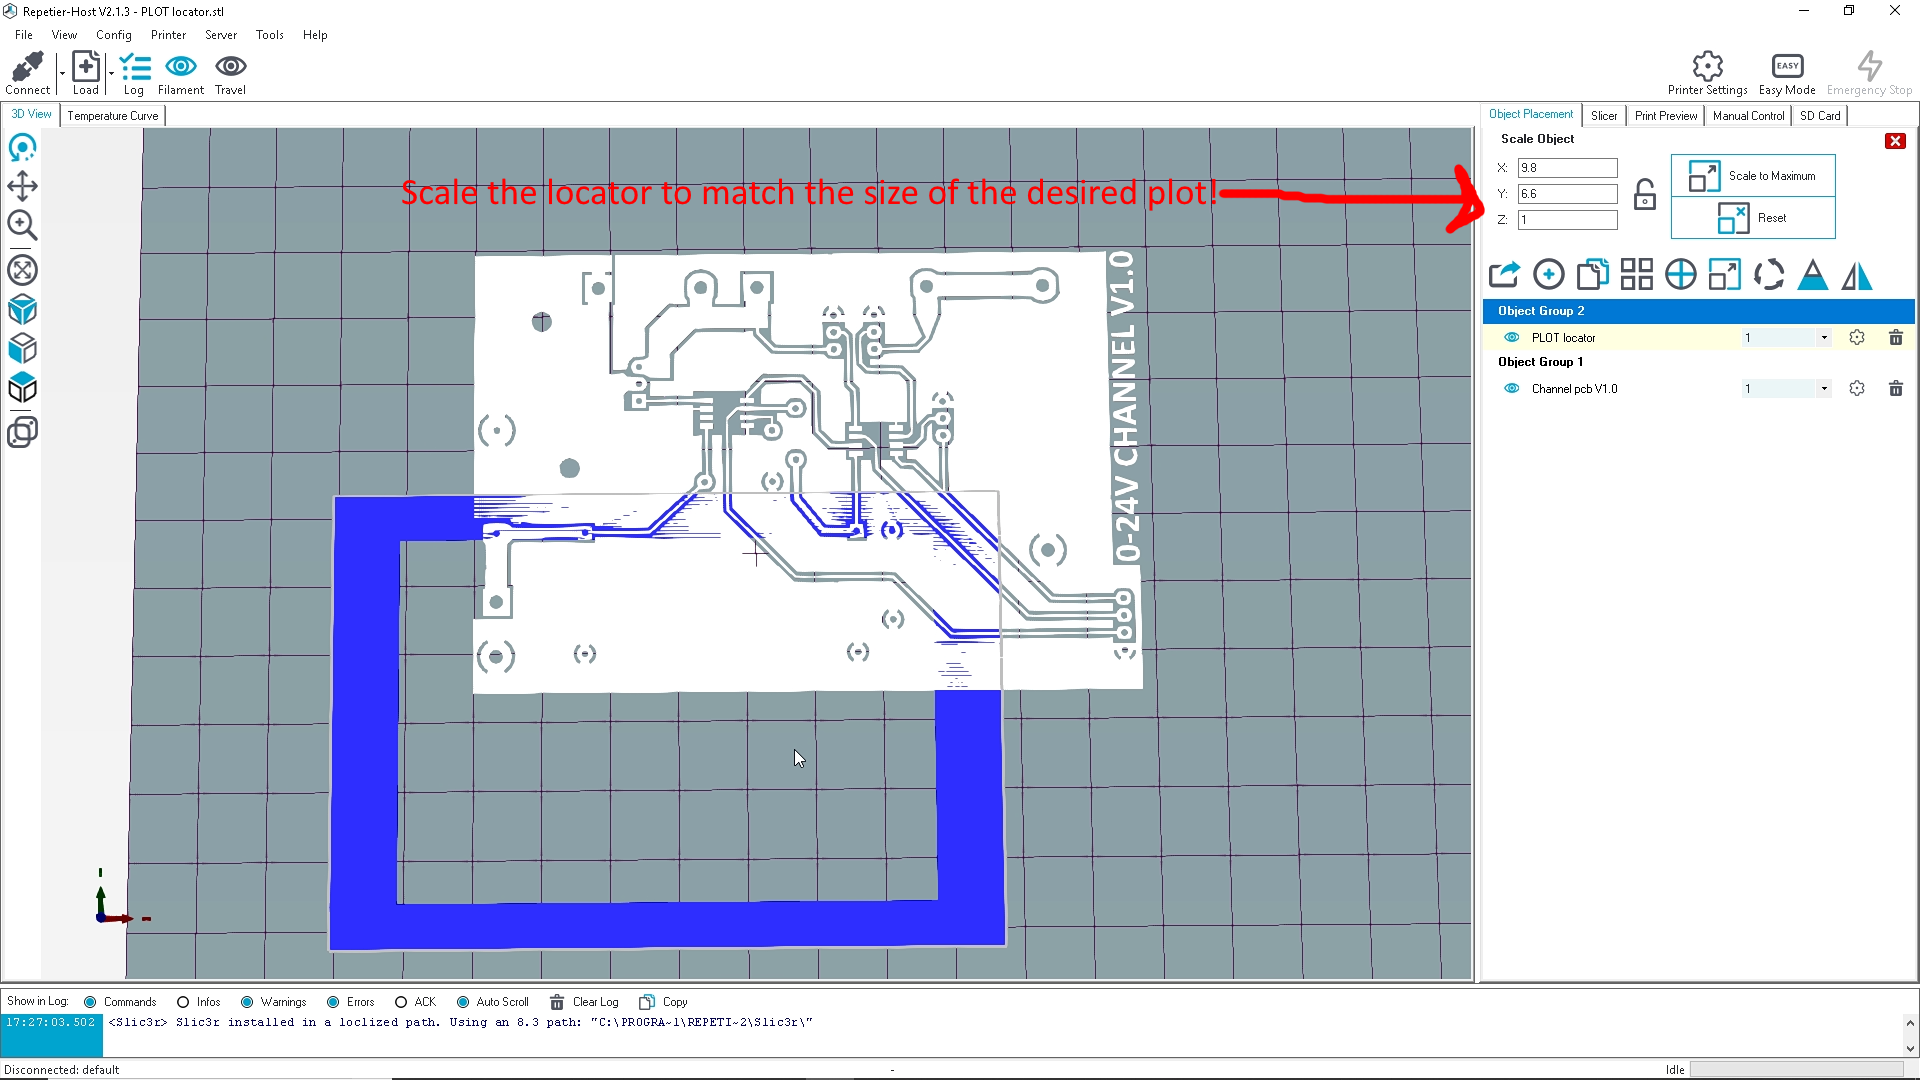Copy the selected objects
This screenshot has width=1920, height=1080.
point(1592,273)
